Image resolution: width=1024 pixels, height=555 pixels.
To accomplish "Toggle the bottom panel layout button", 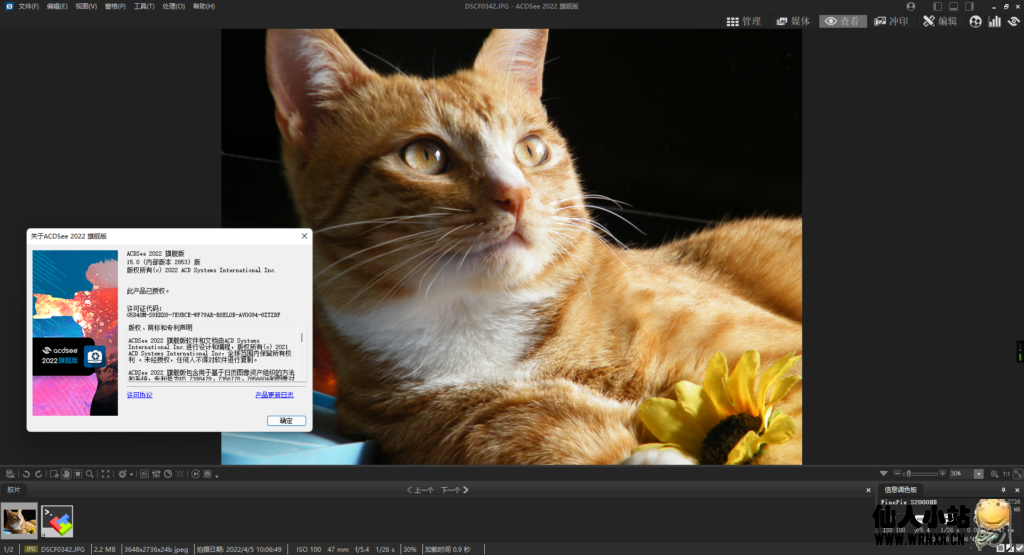I will coord(953,6).
